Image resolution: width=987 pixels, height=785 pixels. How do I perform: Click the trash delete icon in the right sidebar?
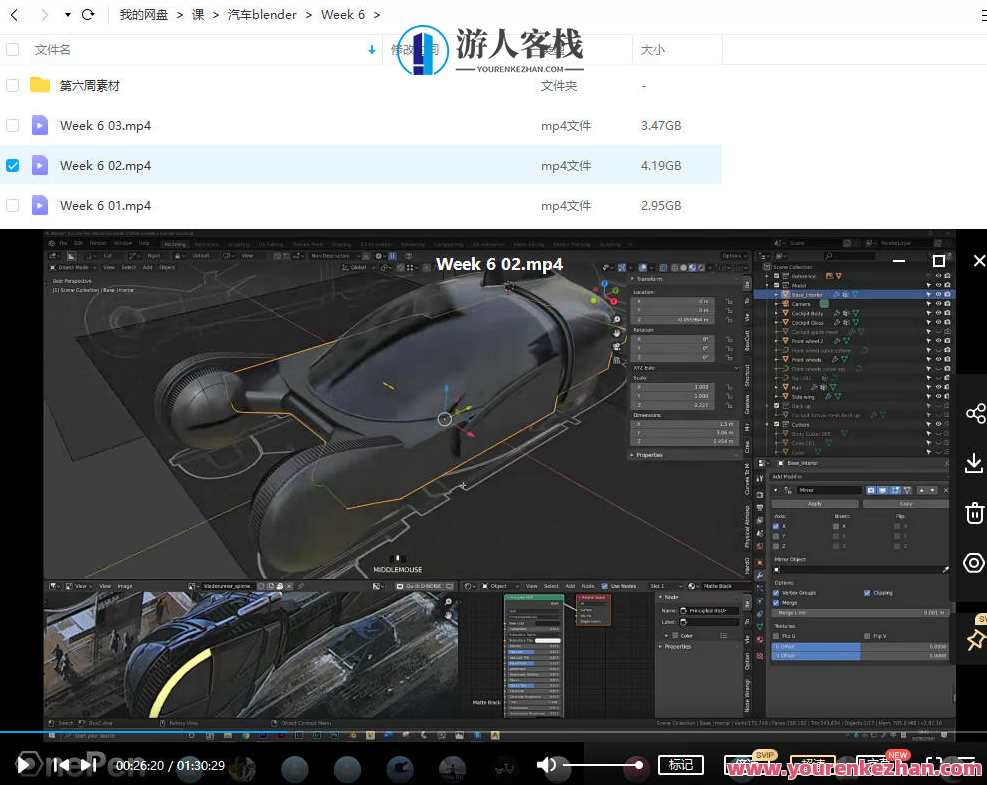point(974,513)
